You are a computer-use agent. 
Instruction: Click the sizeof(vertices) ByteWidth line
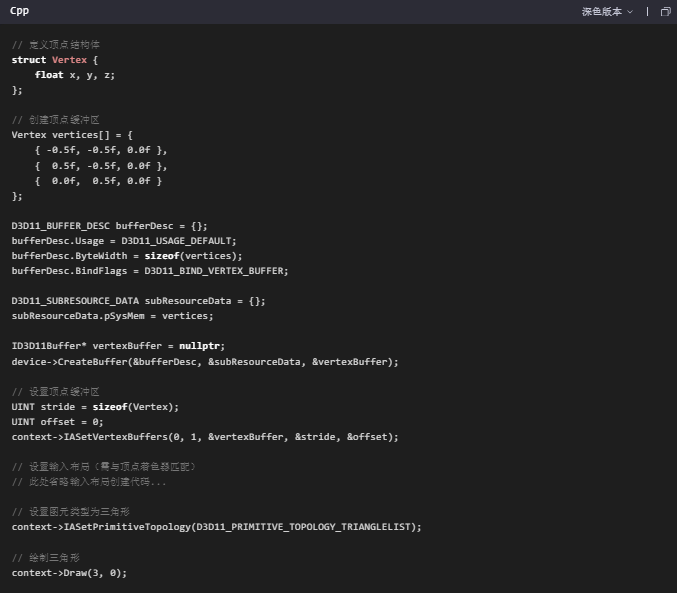click(127, 255)
